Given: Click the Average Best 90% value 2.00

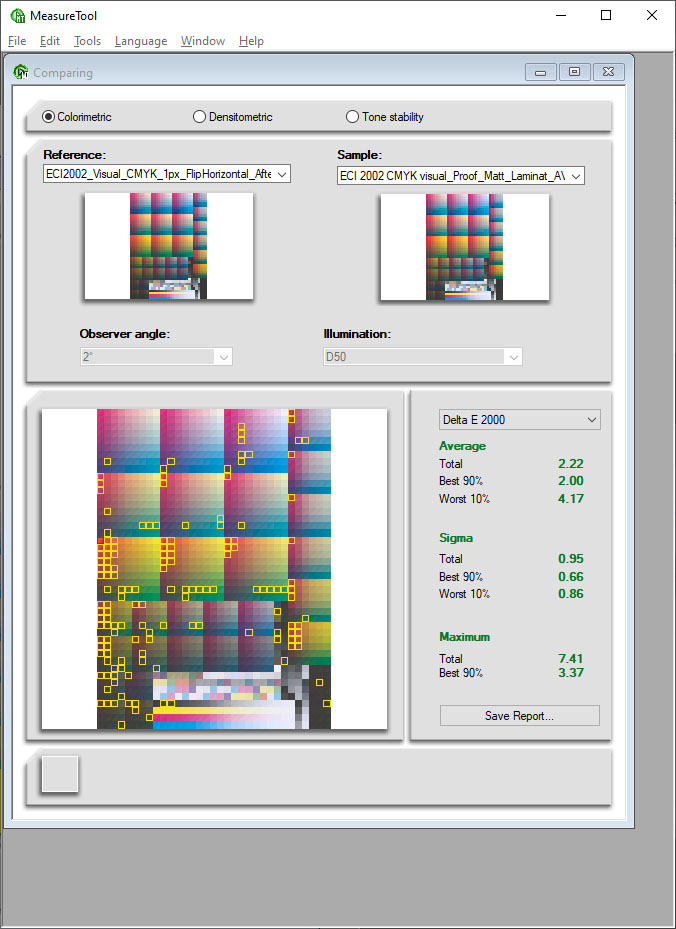Looking at the screenshot, I should (571, 480).
